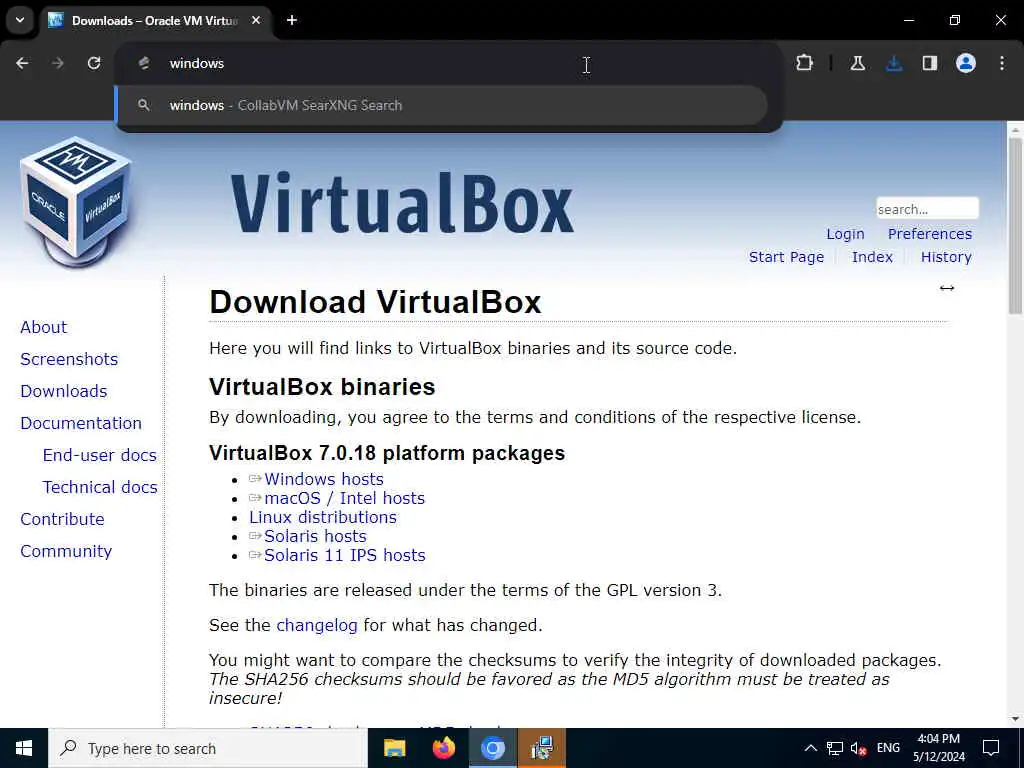
Task: Click the VirtualBox site search field
Action: [x=927, y=209]
